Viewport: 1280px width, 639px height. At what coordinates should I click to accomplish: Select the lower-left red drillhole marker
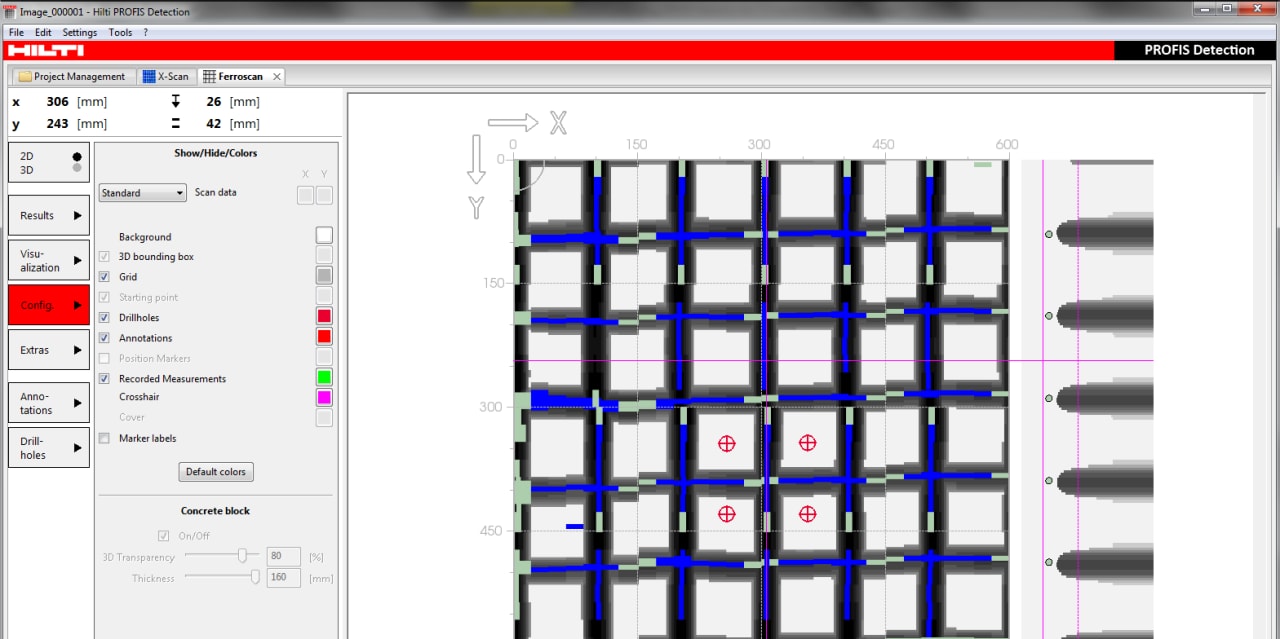727,514
